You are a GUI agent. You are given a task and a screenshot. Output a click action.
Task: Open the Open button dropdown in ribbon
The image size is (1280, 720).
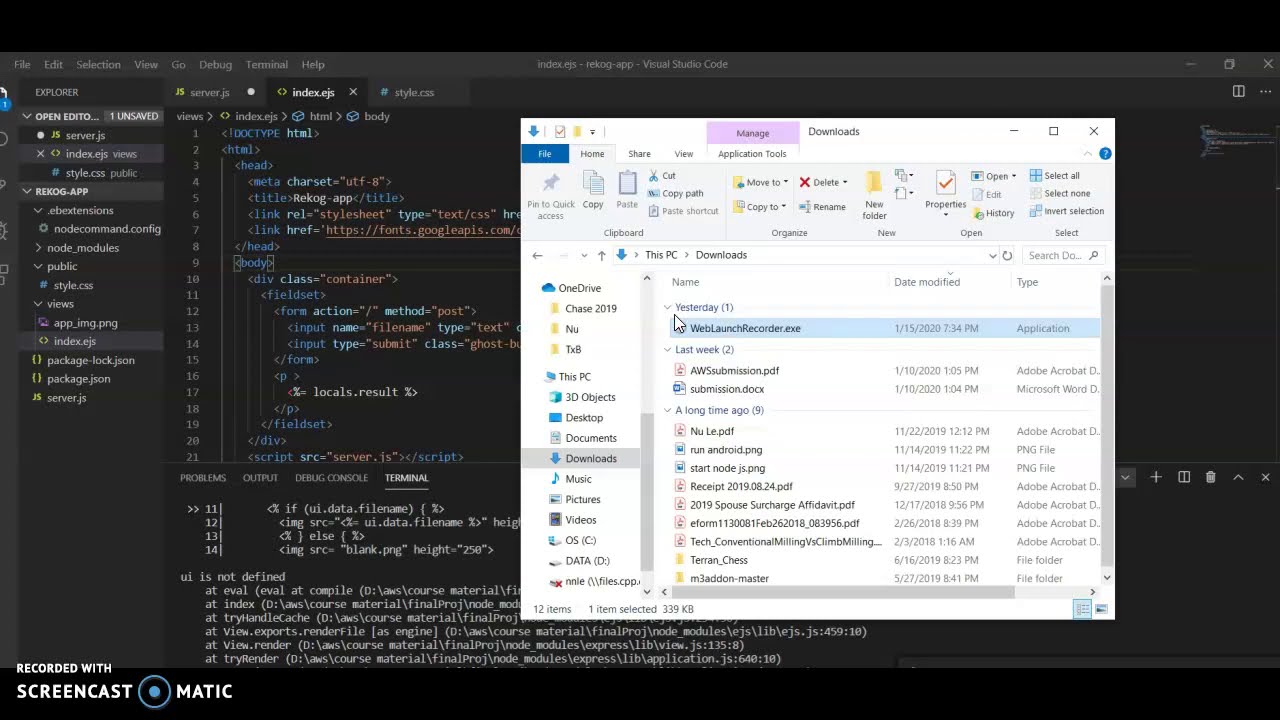coord(1013,176)
